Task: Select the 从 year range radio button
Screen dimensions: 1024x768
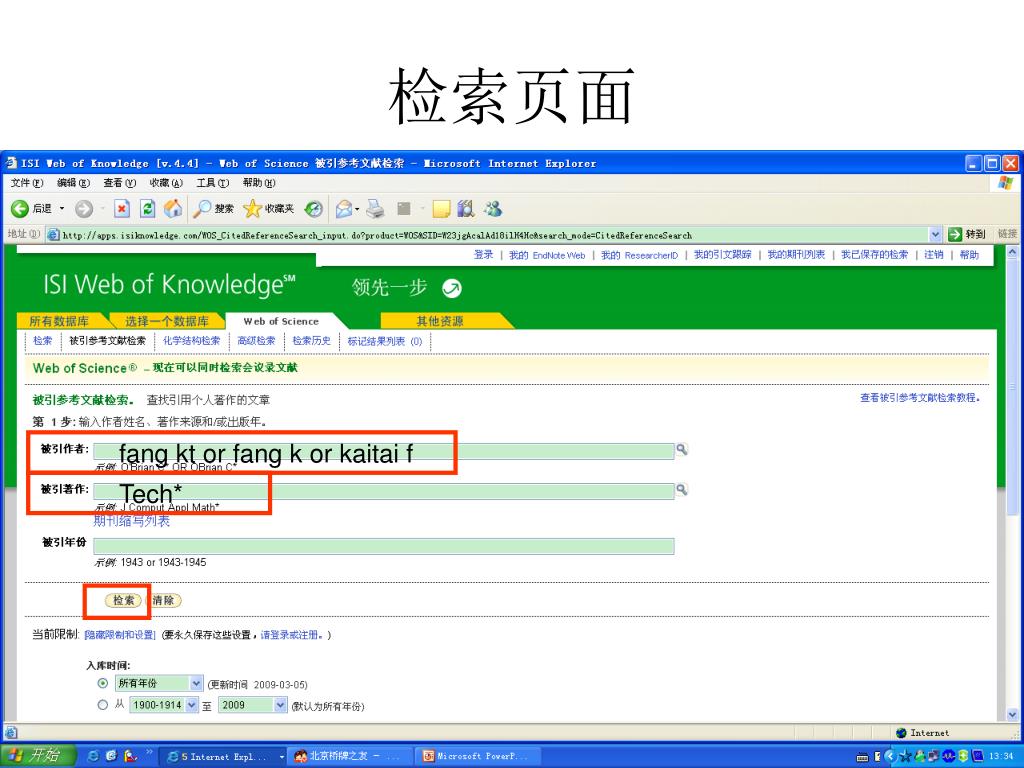Action: pyautogui.click(x=103, y=705)
